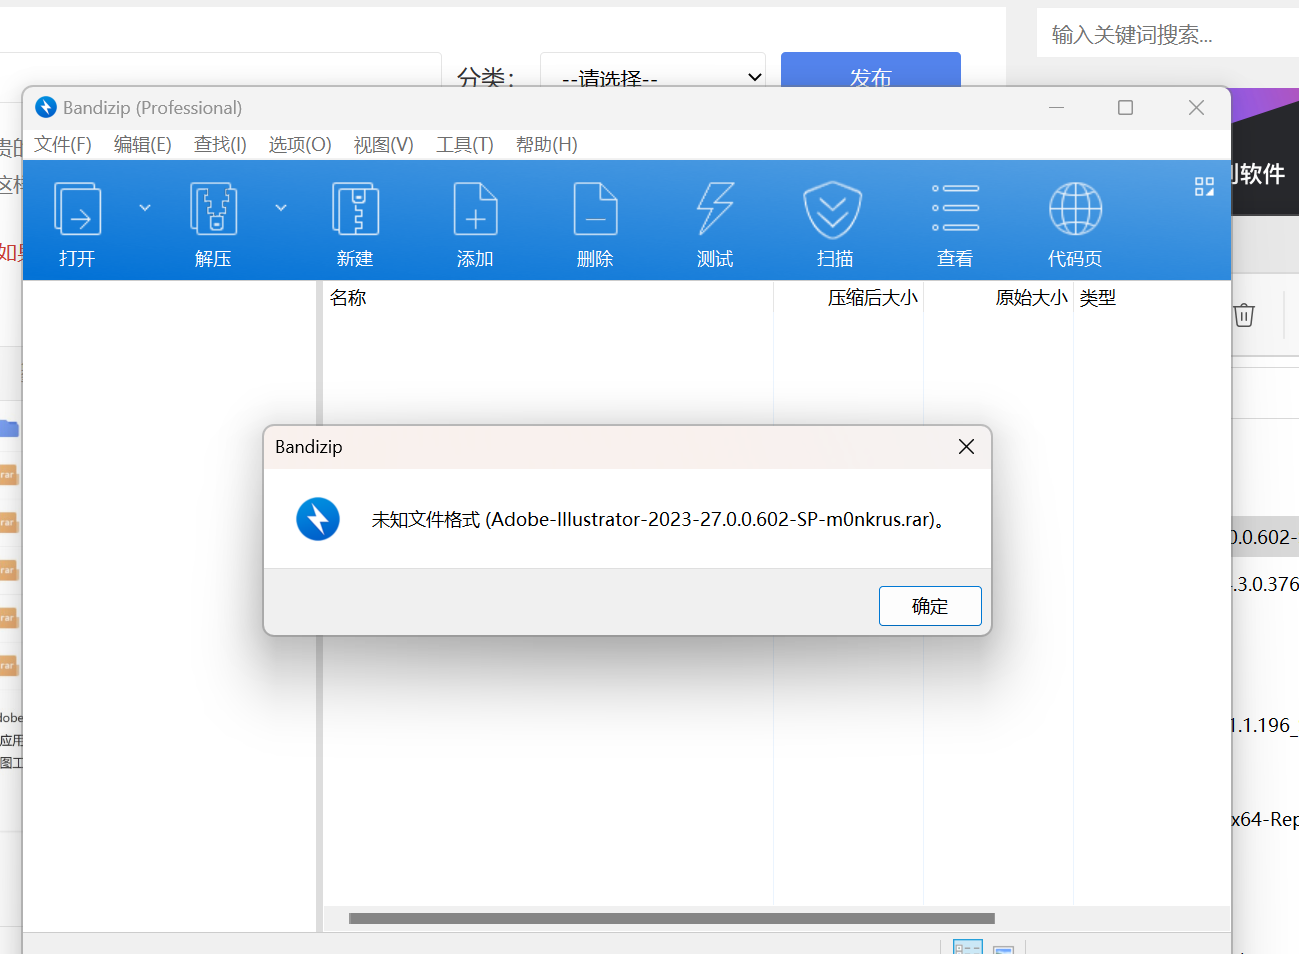Click the Bandizip title bar app icon
Viewport: 1299px width, 954px height.
(46, 107)
